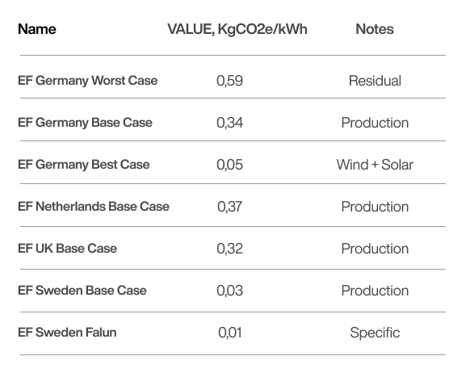Click the Residual note cell

tap(375, 81)
